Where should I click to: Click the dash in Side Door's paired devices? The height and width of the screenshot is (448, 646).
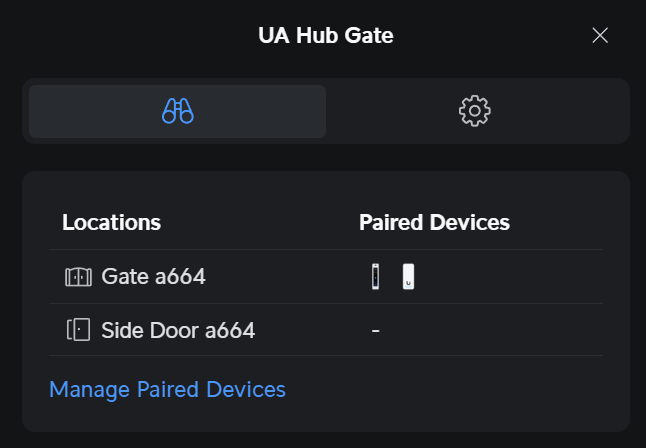[x=375, y=330]
